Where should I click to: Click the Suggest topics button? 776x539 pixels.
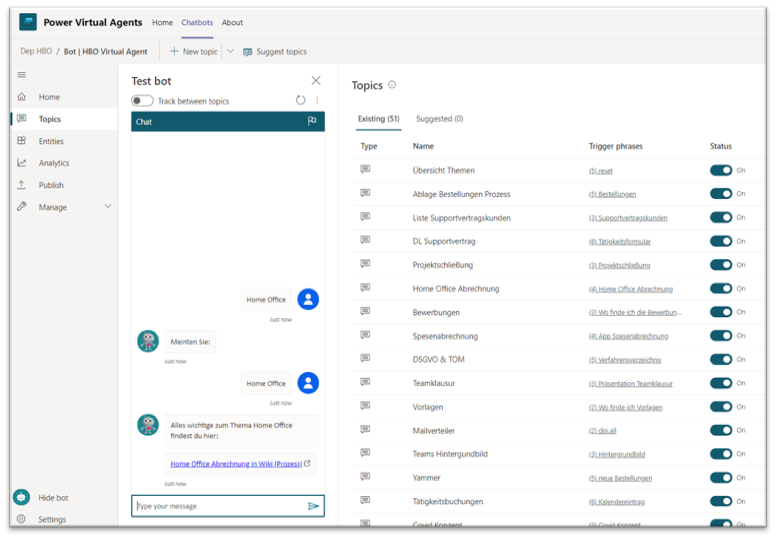point(275,52)
